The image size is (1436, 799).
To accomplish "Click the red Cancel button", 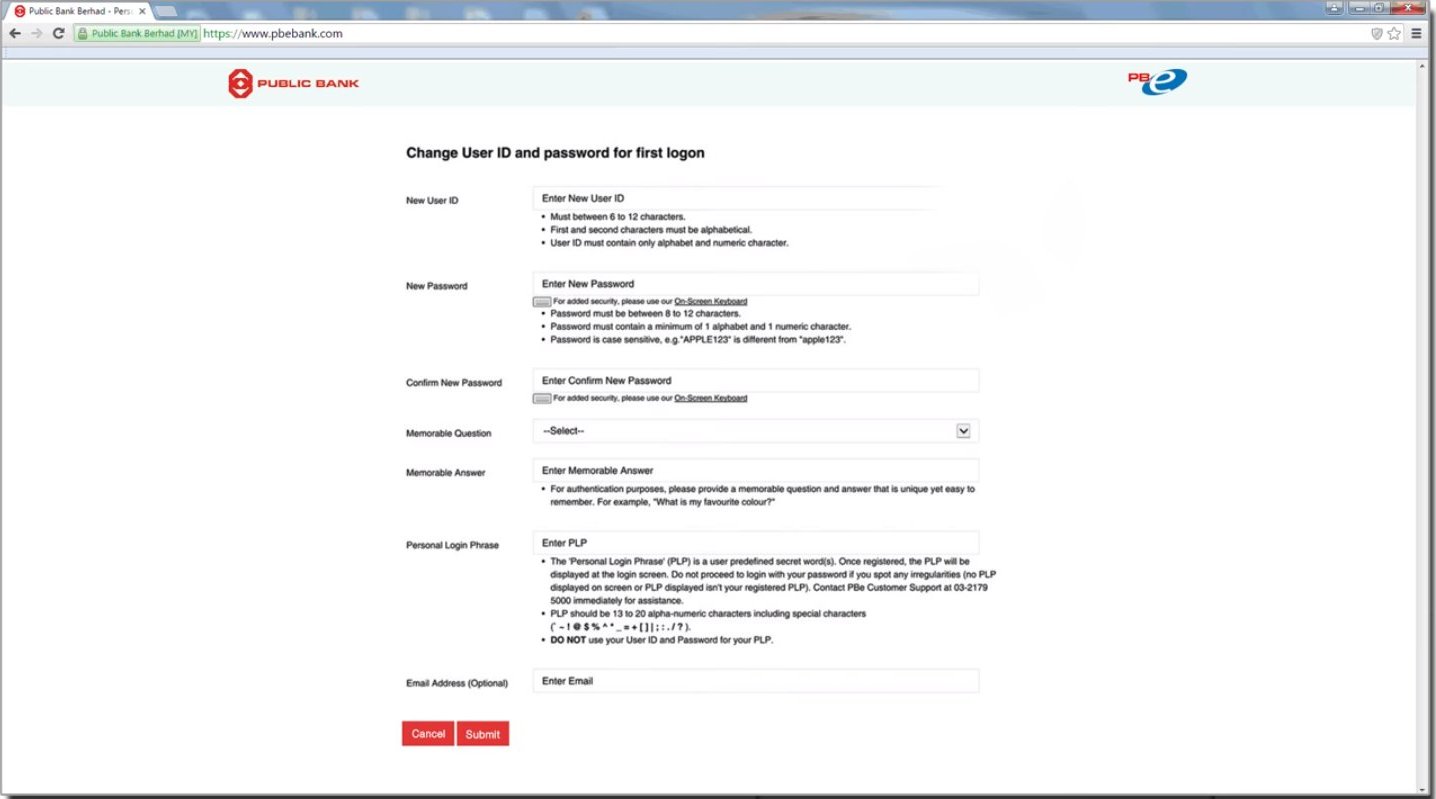I will [428, 734].
